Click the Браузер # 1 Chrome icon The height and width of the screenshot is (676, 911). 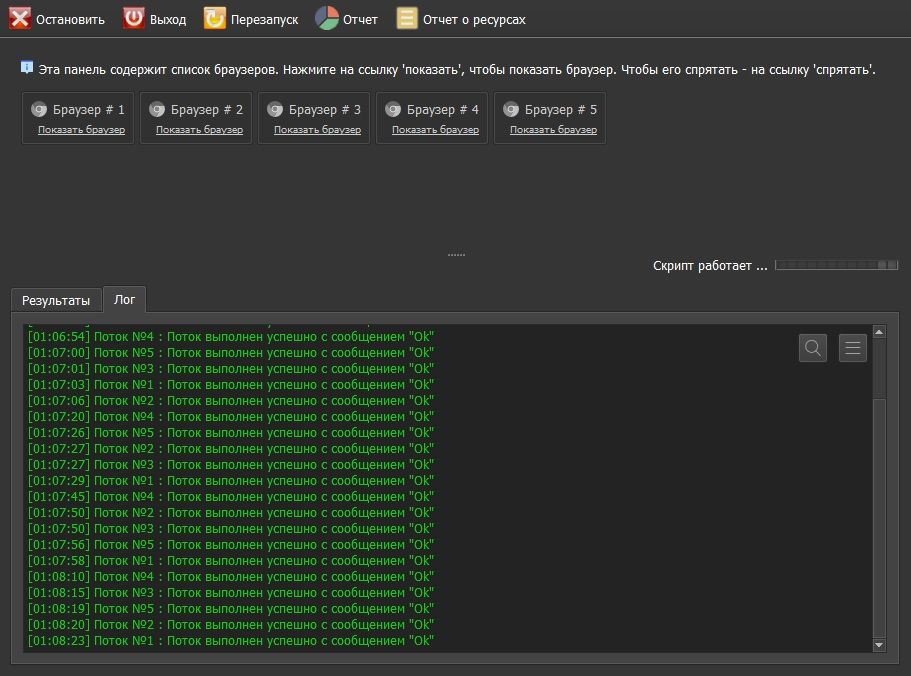[x=40, y=110]
